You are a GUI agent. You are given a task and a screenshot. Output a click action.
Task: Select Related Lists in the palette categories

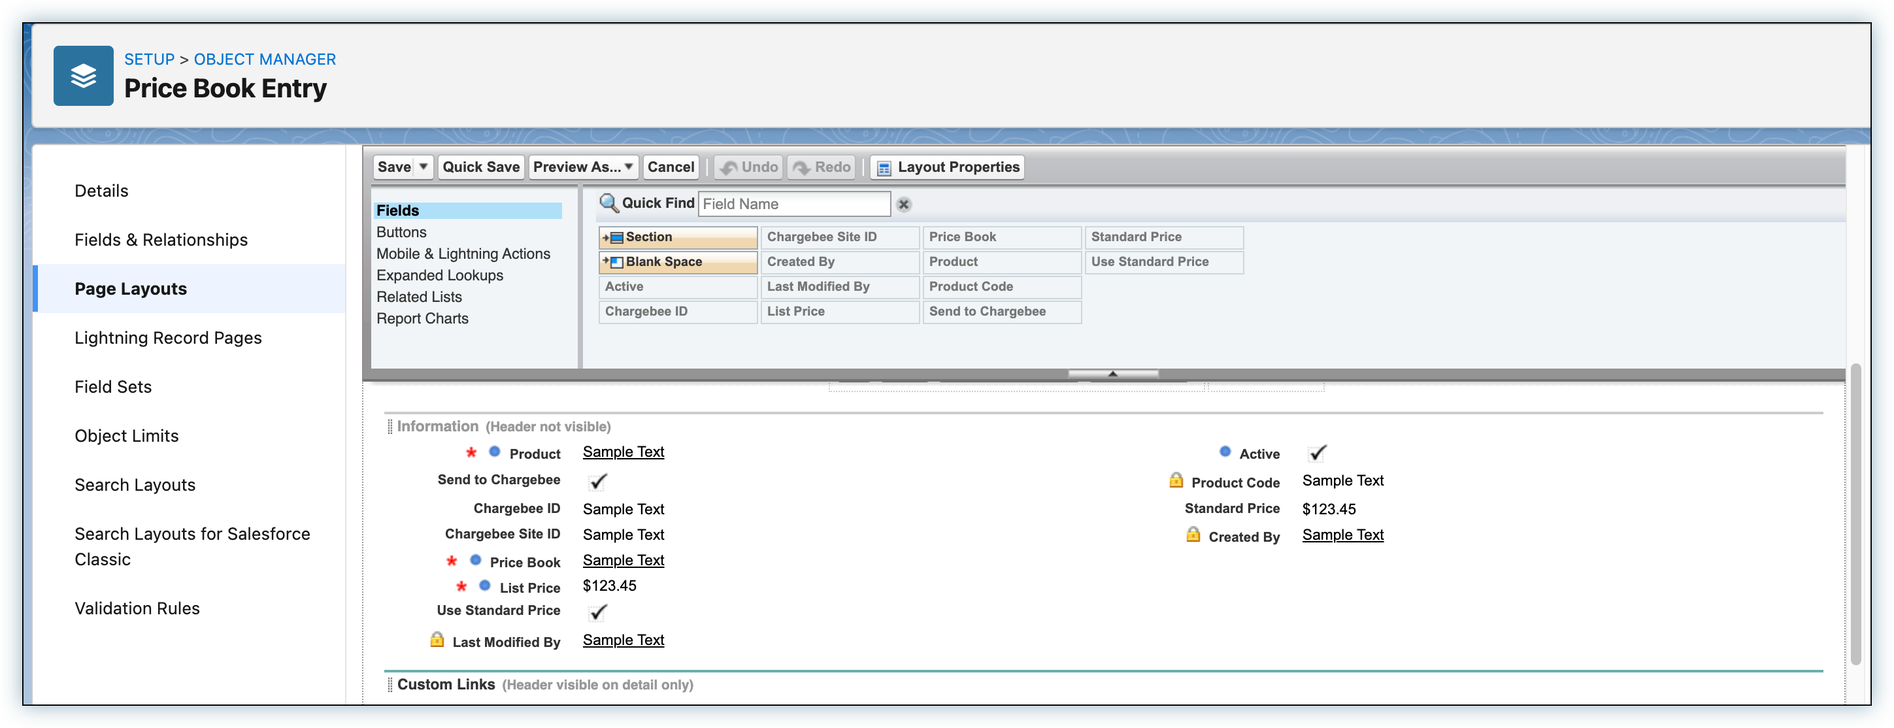pos(419,297)
